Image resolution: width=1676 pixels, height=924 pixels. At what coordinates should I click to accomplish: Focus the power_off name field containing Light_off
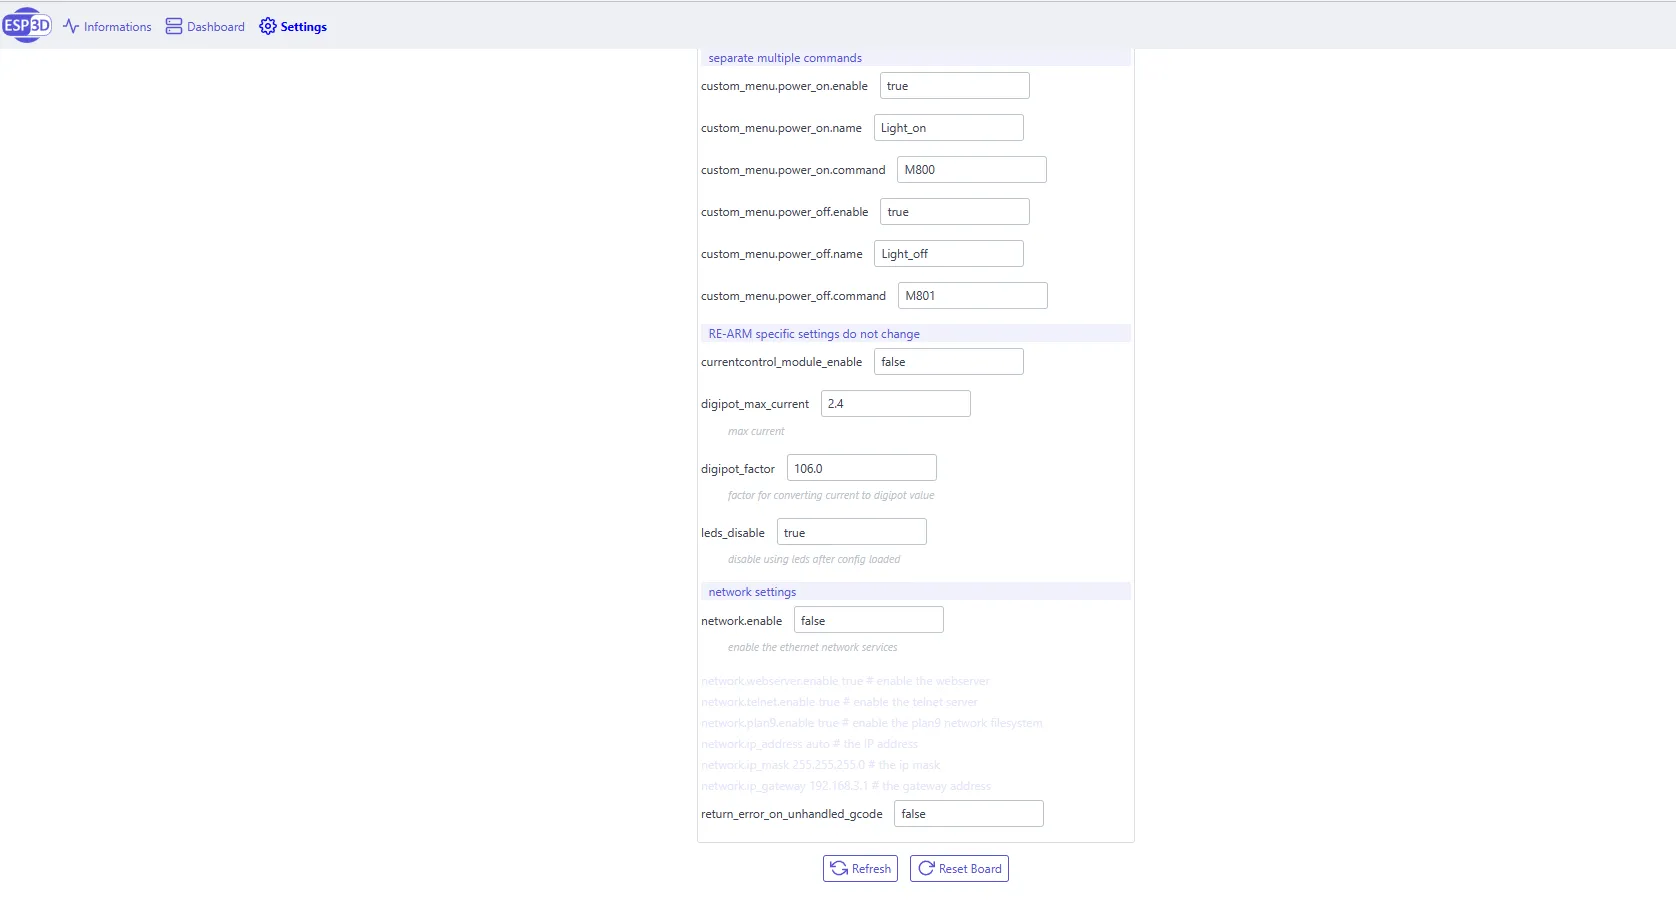coord(948,254)
